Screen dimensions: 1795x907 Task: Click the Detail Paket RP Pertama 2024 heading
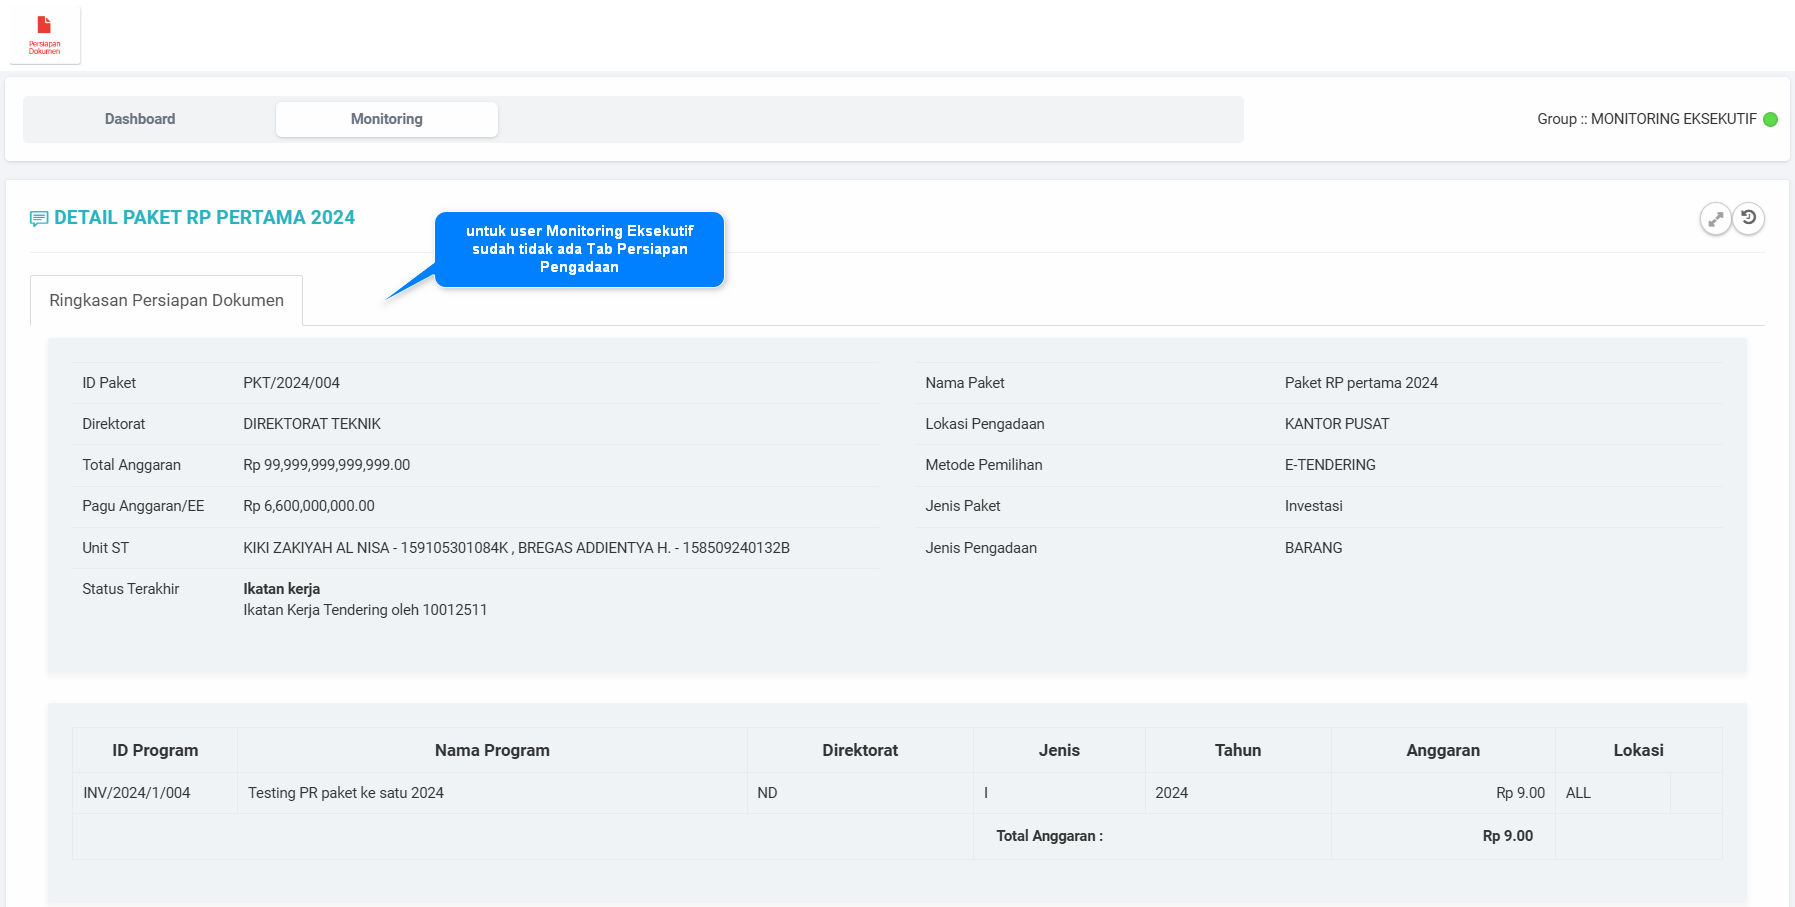coord(204,218)
